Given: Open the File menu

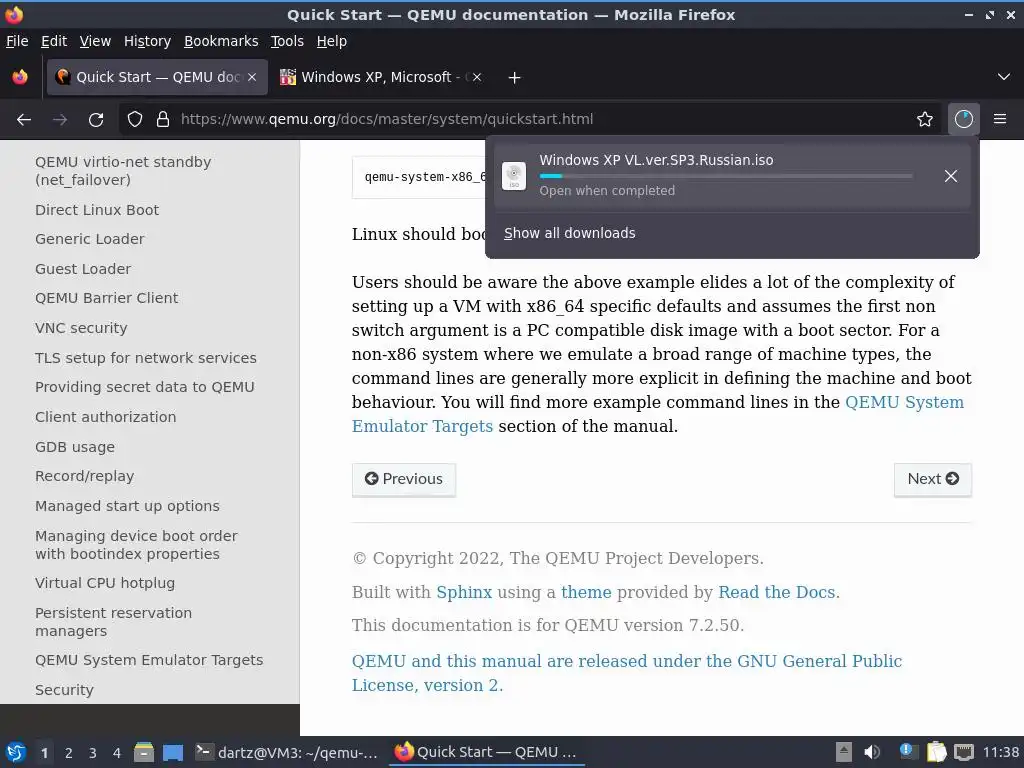Looking at the screenshot, I should (x=17, y=41).
